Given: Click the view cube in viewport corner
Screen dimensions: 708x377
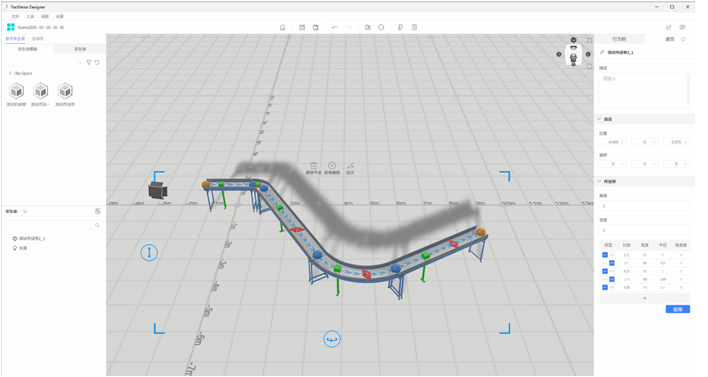Looking at the screenshot, I should coord(573,55).
